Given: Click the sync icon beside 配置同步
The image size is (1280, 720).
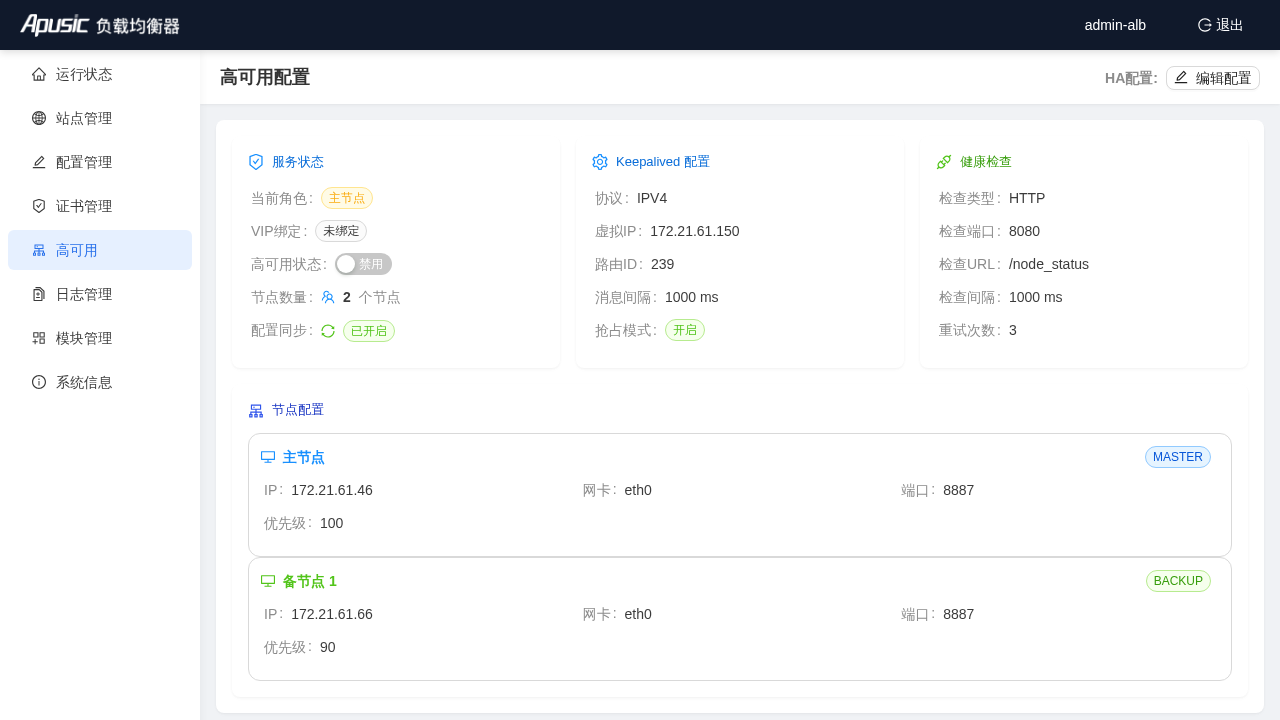Looking at the screenshot, I should [328, 330].
